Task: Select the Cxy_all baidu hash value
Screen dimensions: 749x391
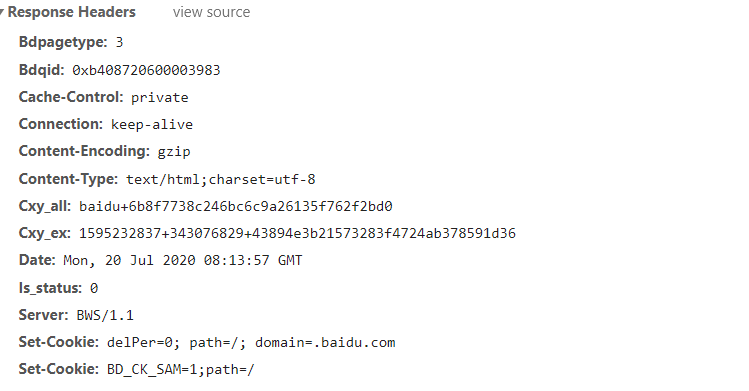Action: tap(235, 206)
